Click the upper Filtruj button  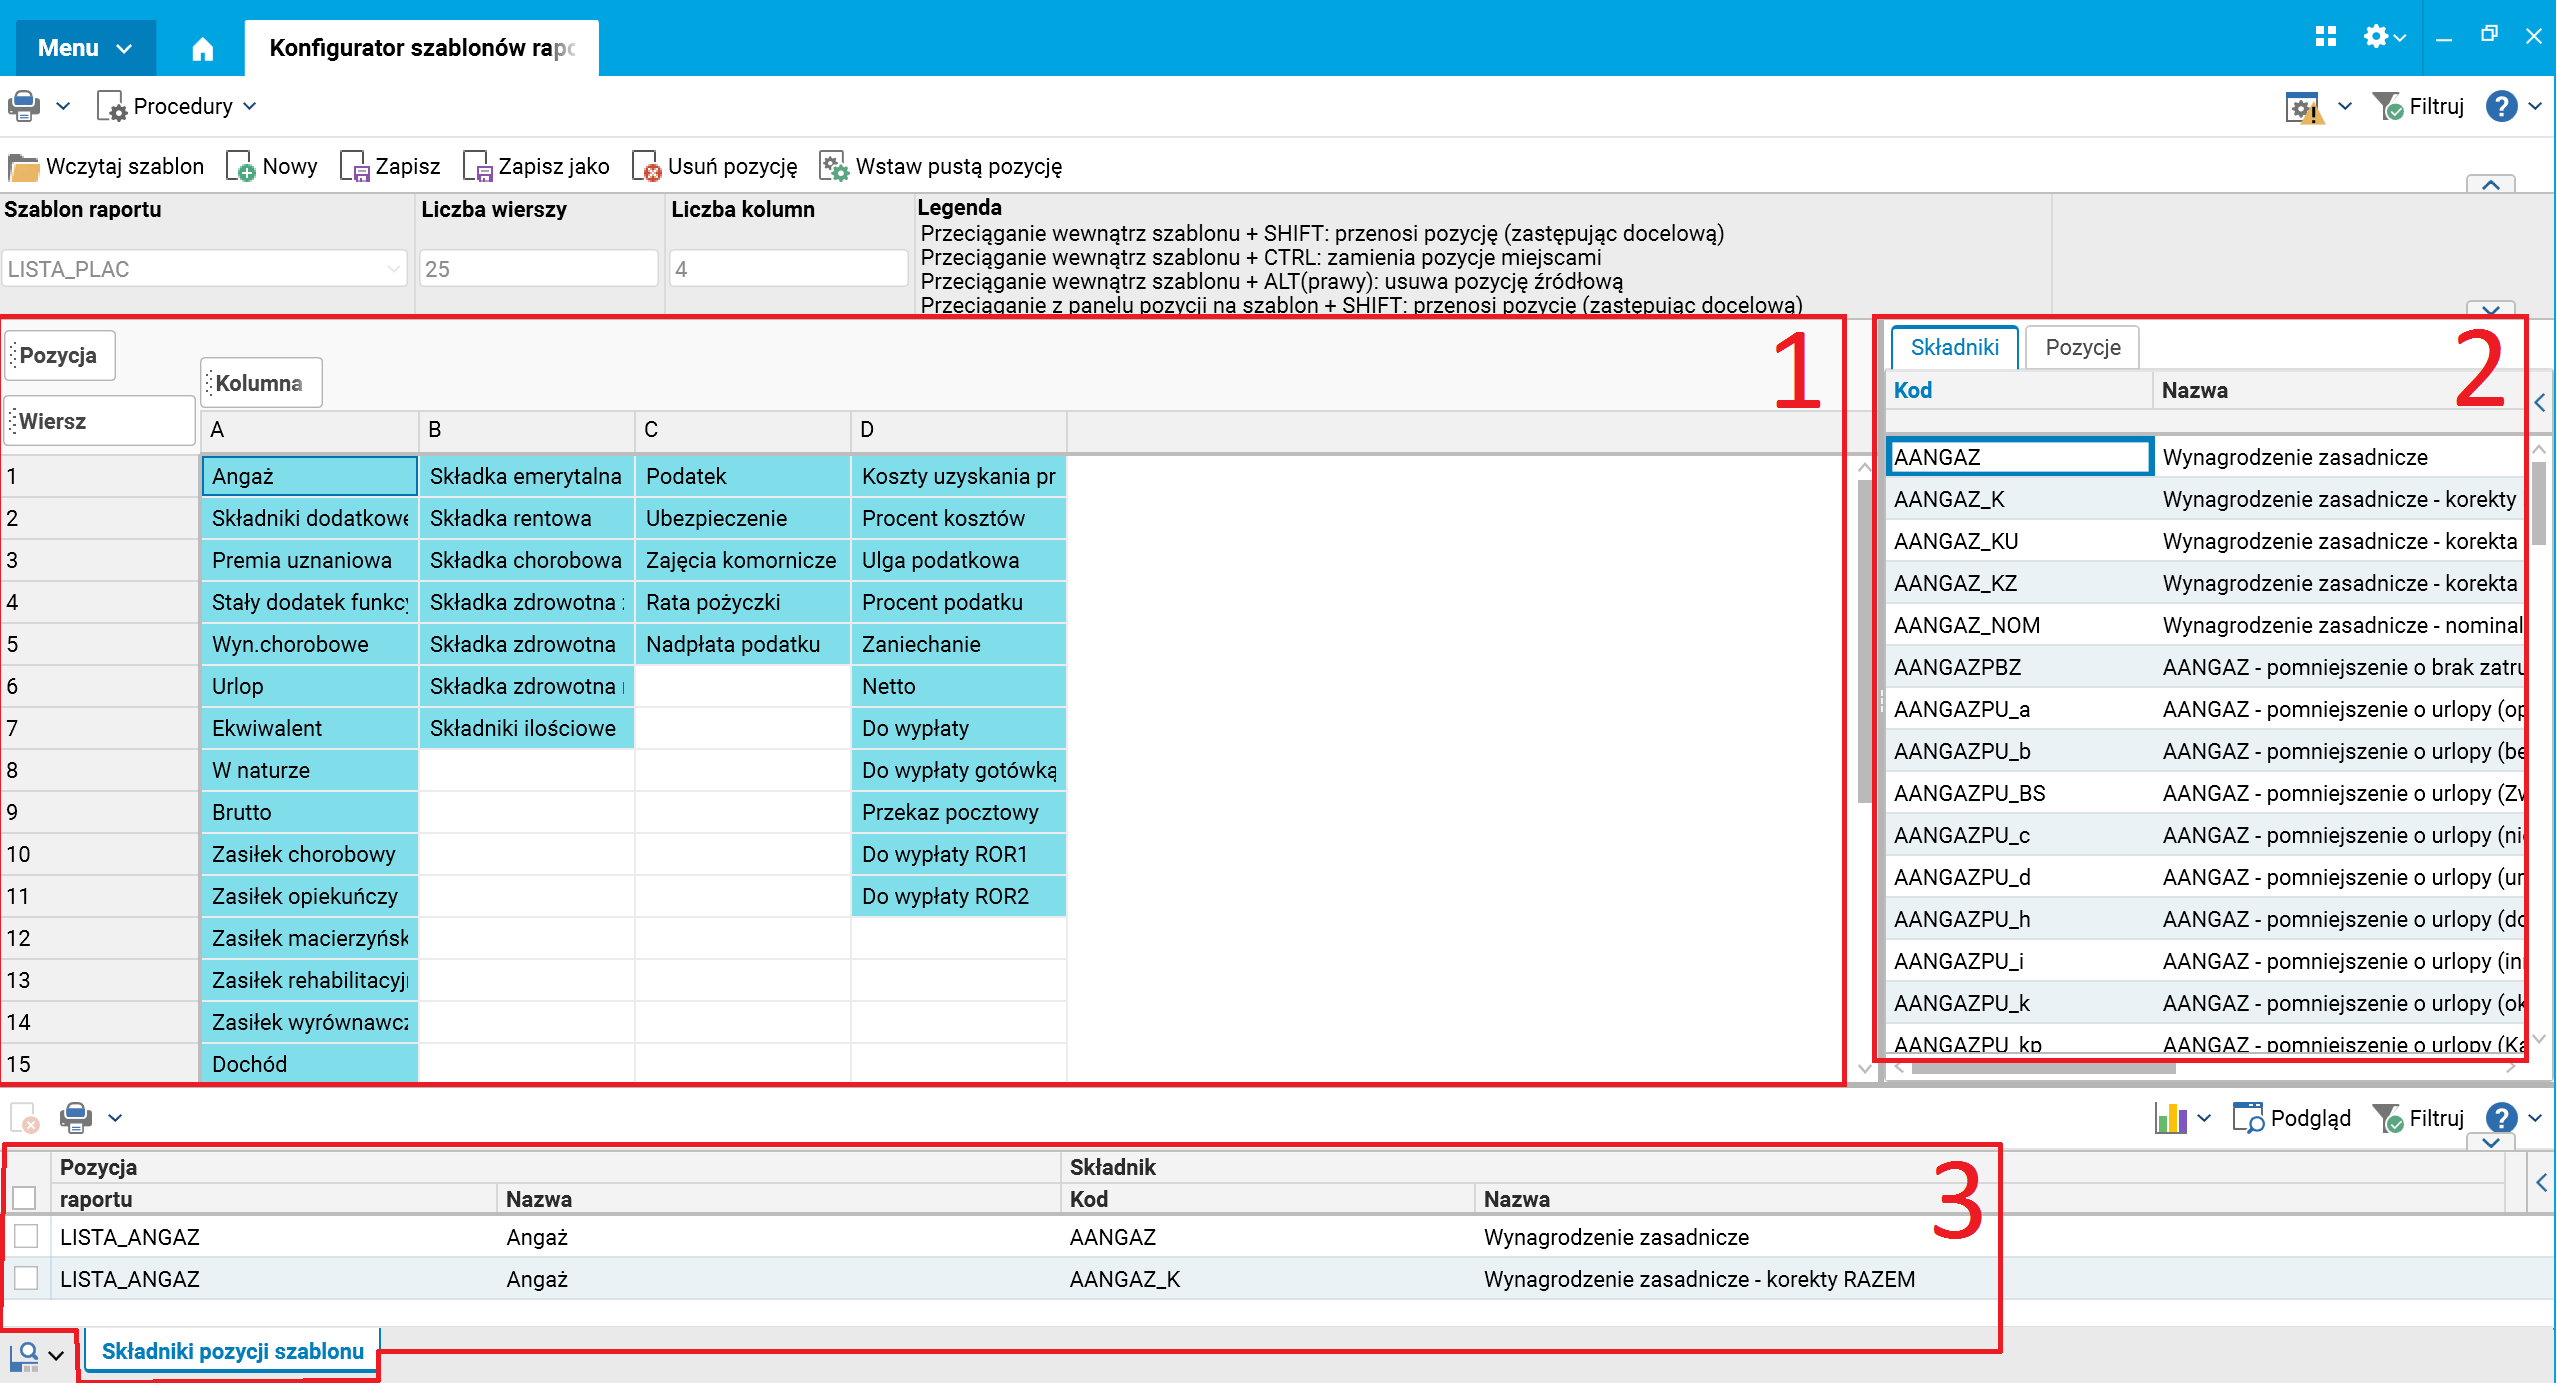coord(2420,106)
